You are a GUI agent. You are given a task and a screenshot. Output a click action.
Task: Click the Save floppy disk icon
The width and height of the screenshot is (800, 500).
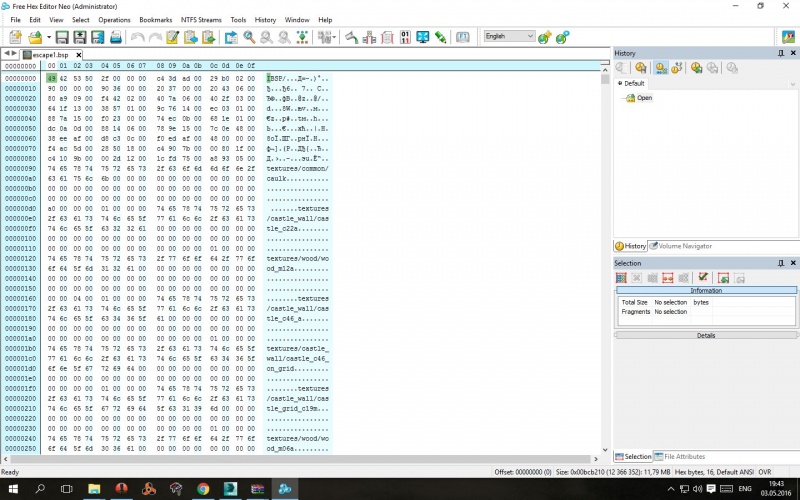62,37
